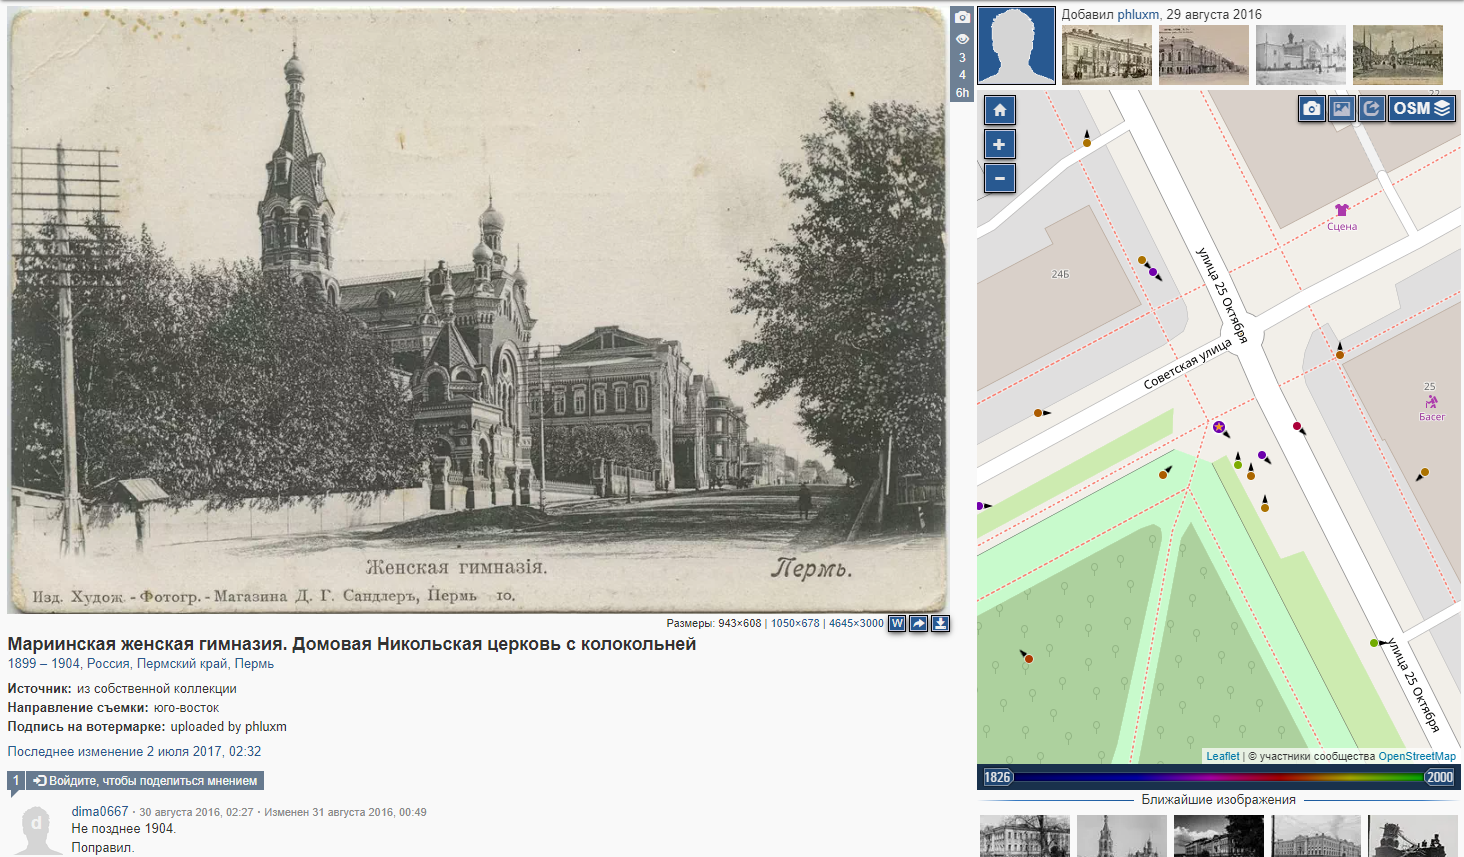1464x857 pixels.
Task: Open the phluxm user profile link
Action: coord(1138,14)
